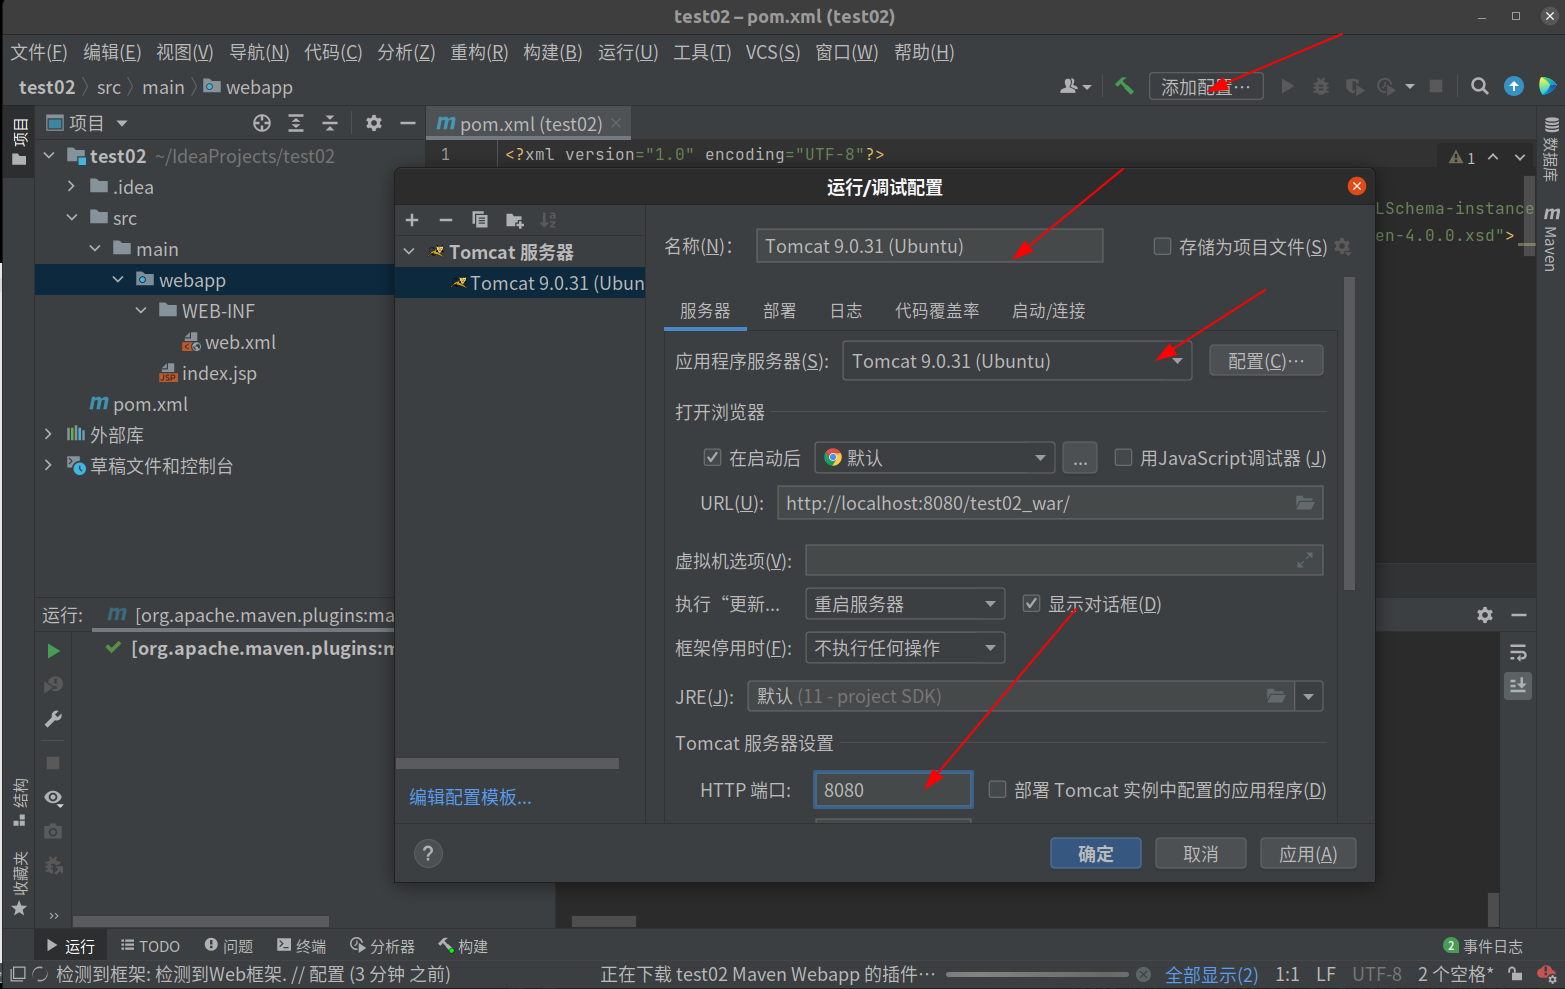Open Code Coverage tab

click(937, 311)
